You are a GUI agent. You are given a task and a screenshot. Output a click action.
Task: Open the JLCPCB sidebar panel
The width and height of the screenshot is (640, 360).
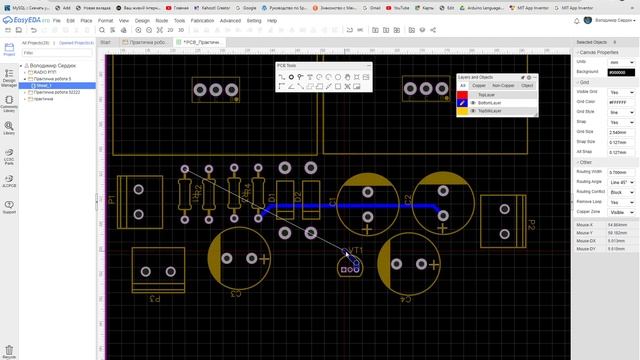(9, 181)
